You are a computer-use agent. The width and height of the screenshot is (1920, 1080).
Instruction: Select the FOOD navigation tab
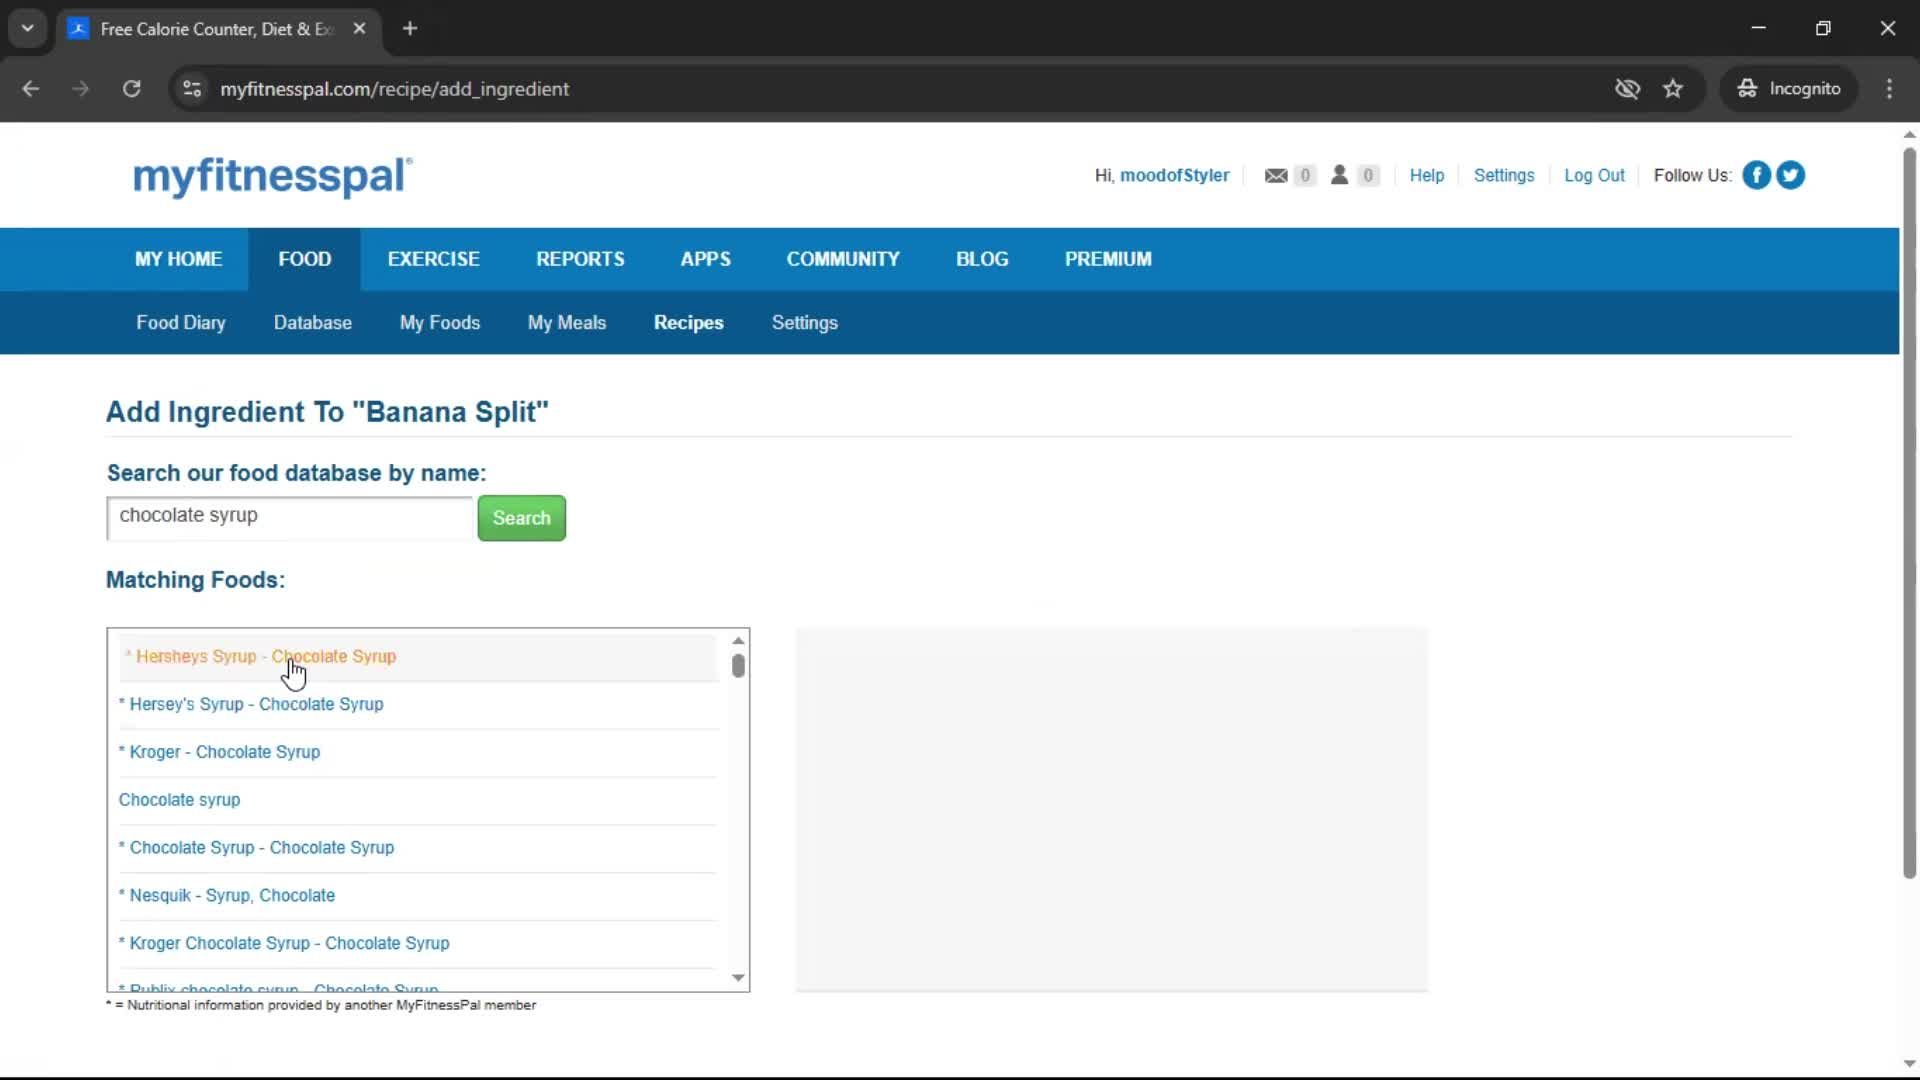click(x=305, y=259)
